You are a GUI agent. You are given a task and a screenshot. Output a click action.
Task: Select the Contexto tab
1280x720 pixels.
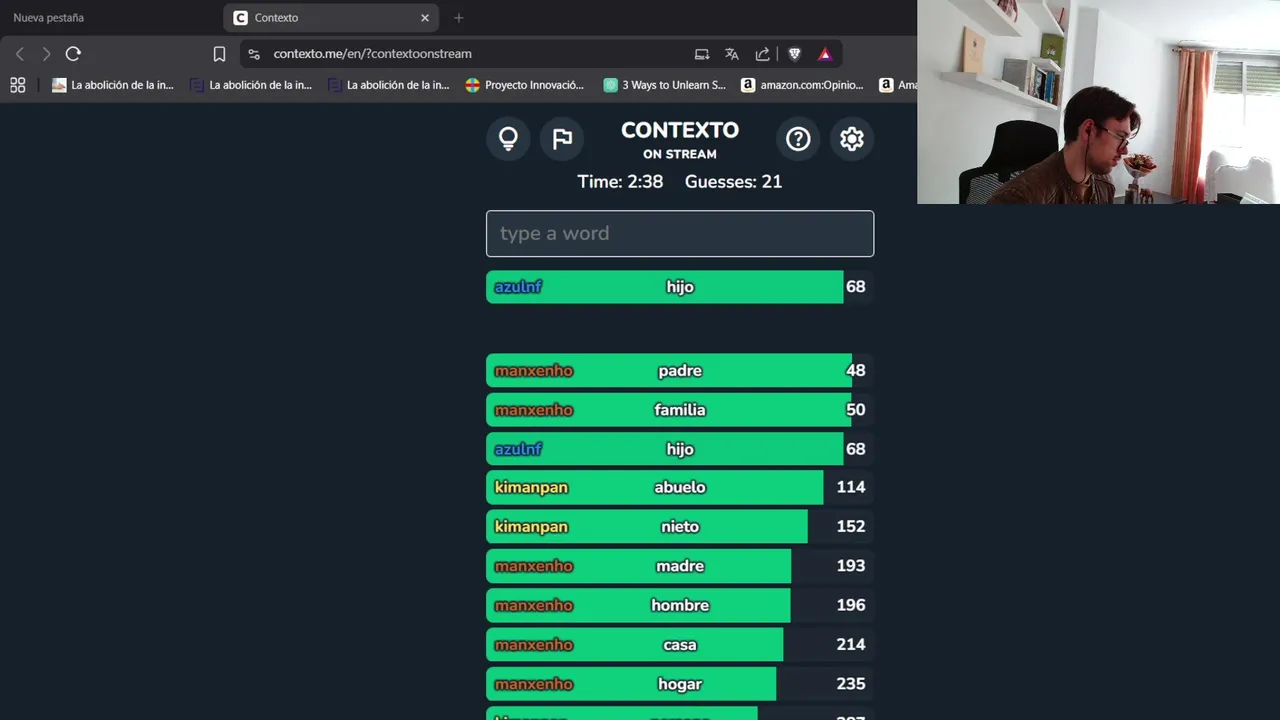[332, 18]
